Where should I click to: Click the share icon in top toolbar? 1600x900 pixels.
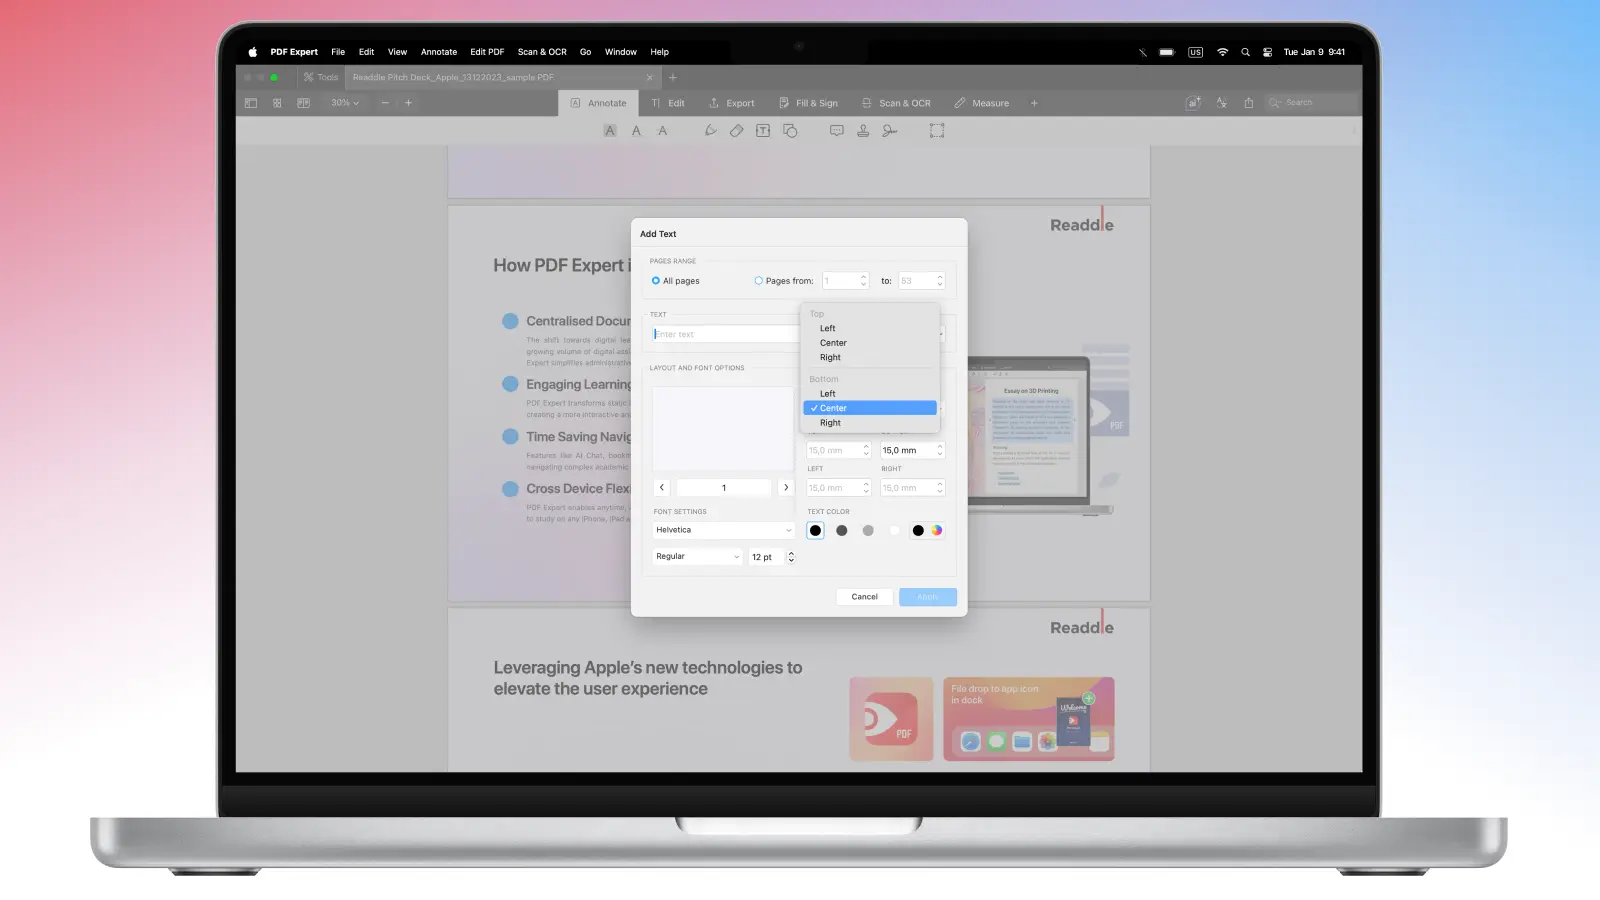[x=1248, y=103]
